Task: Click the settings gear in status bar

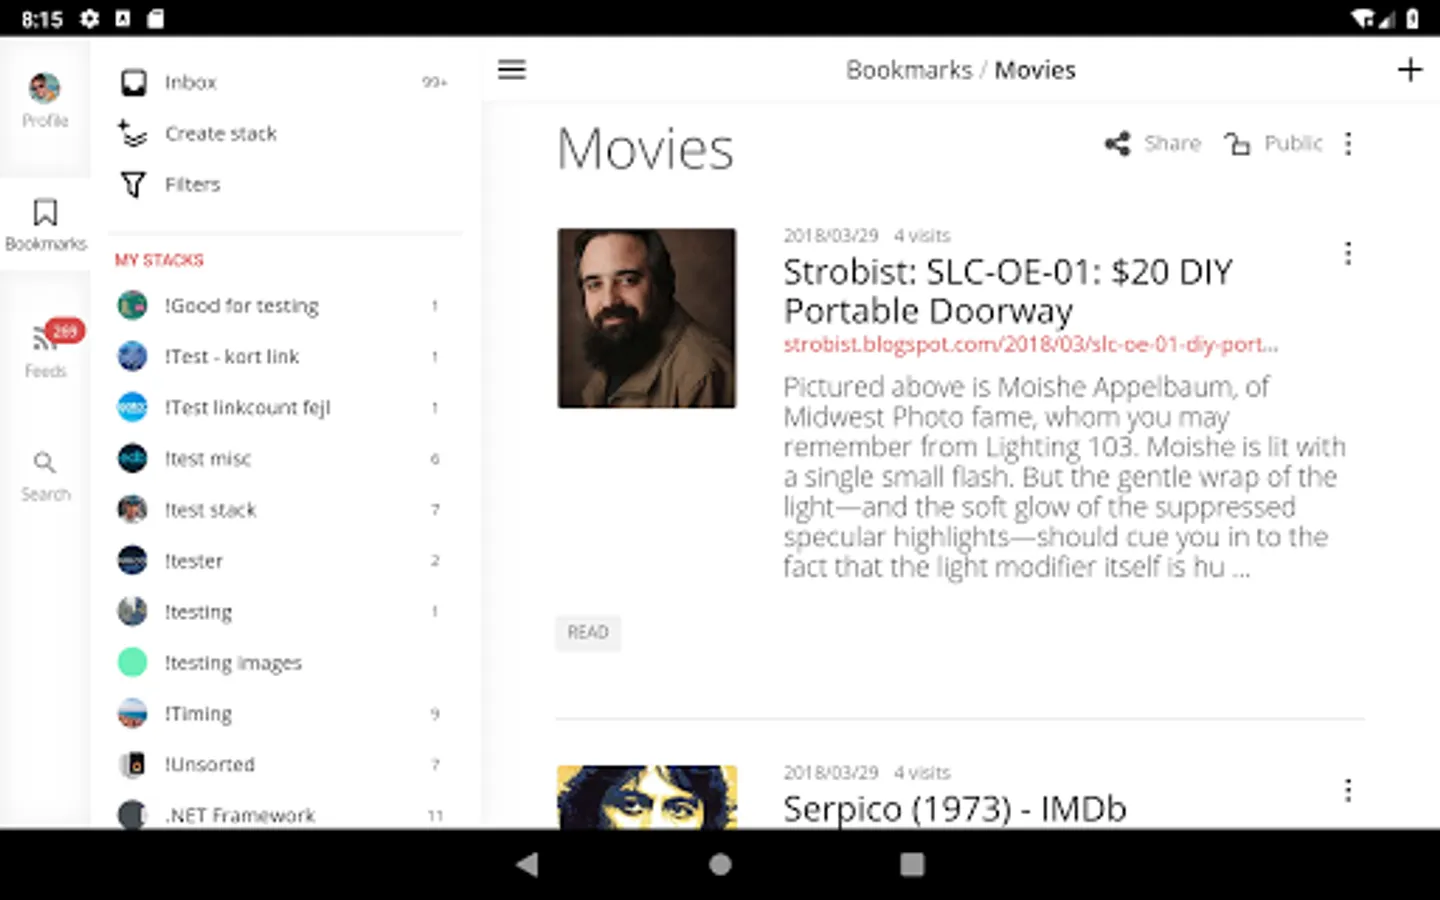Action: click(89, 19)
